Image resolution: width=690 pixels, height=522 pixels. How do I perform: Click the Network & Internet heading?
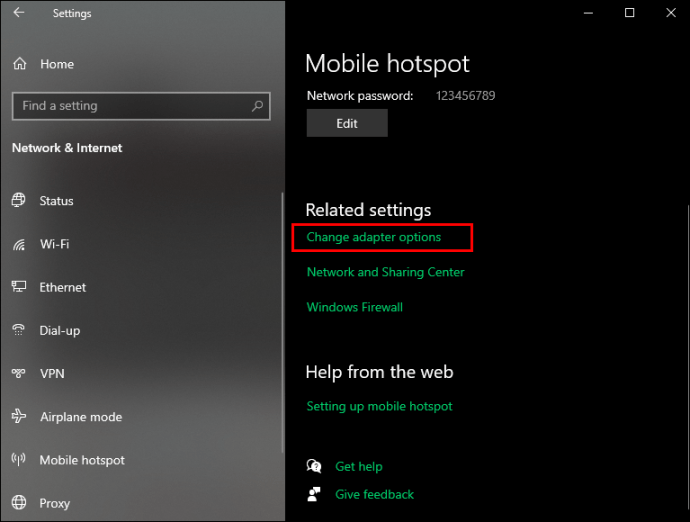coord(67,148)
